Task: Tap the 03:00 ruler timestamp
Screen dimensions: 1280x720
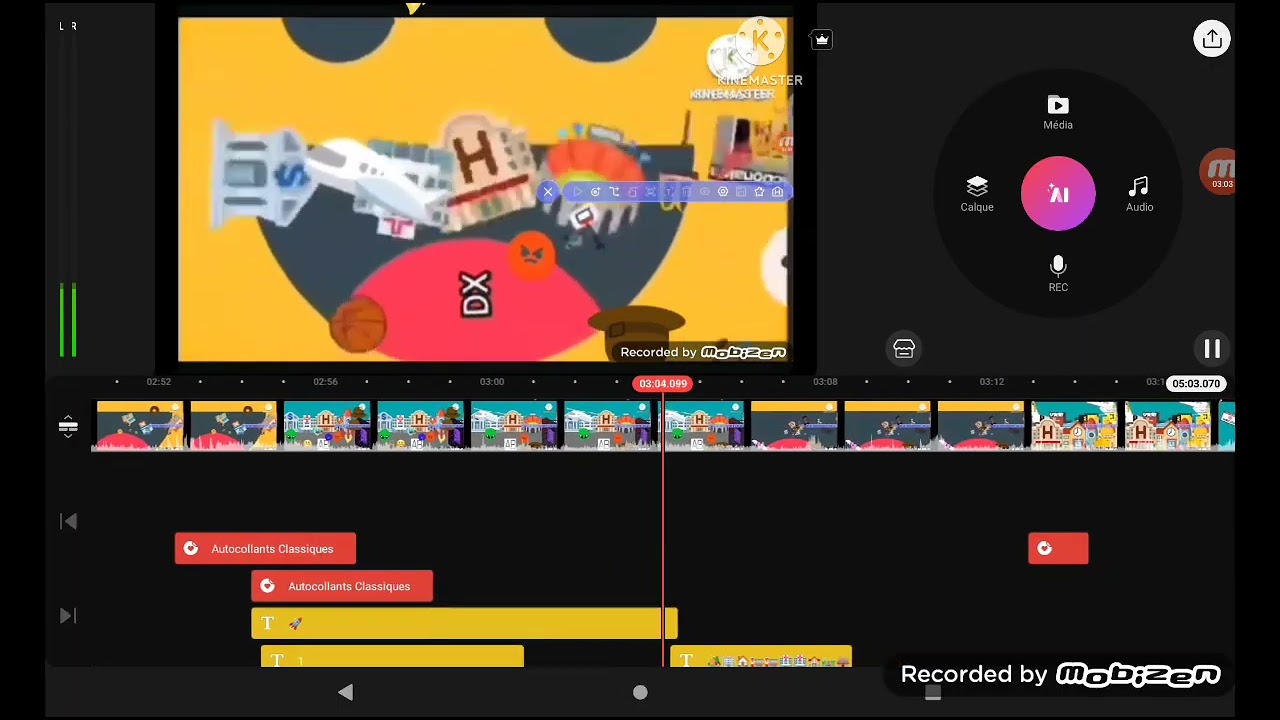Action: (x=491, y=382)
